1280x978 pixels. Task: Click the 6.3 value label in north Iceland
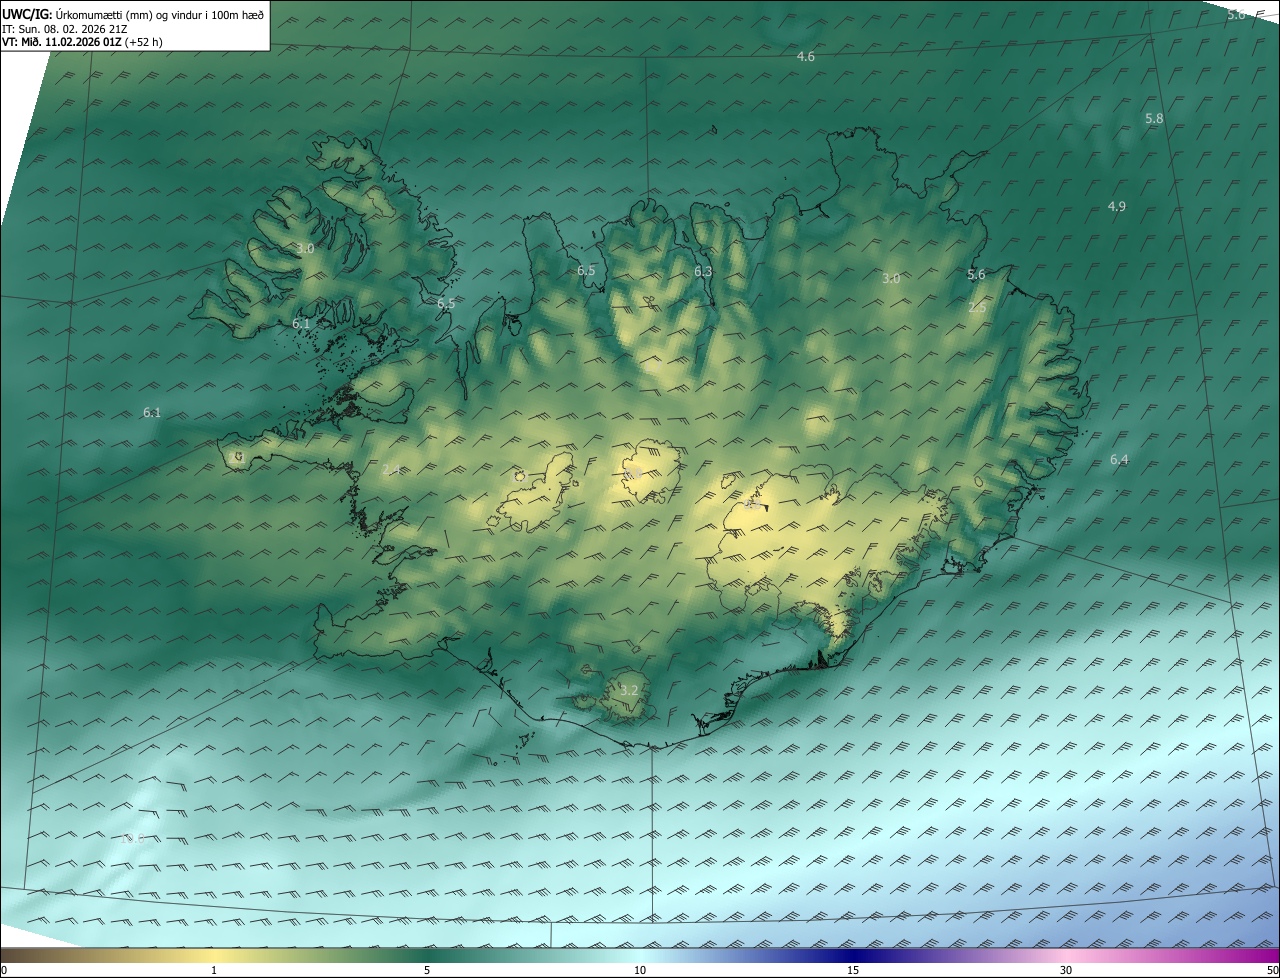pyautogui.click(x=703, y=272)
